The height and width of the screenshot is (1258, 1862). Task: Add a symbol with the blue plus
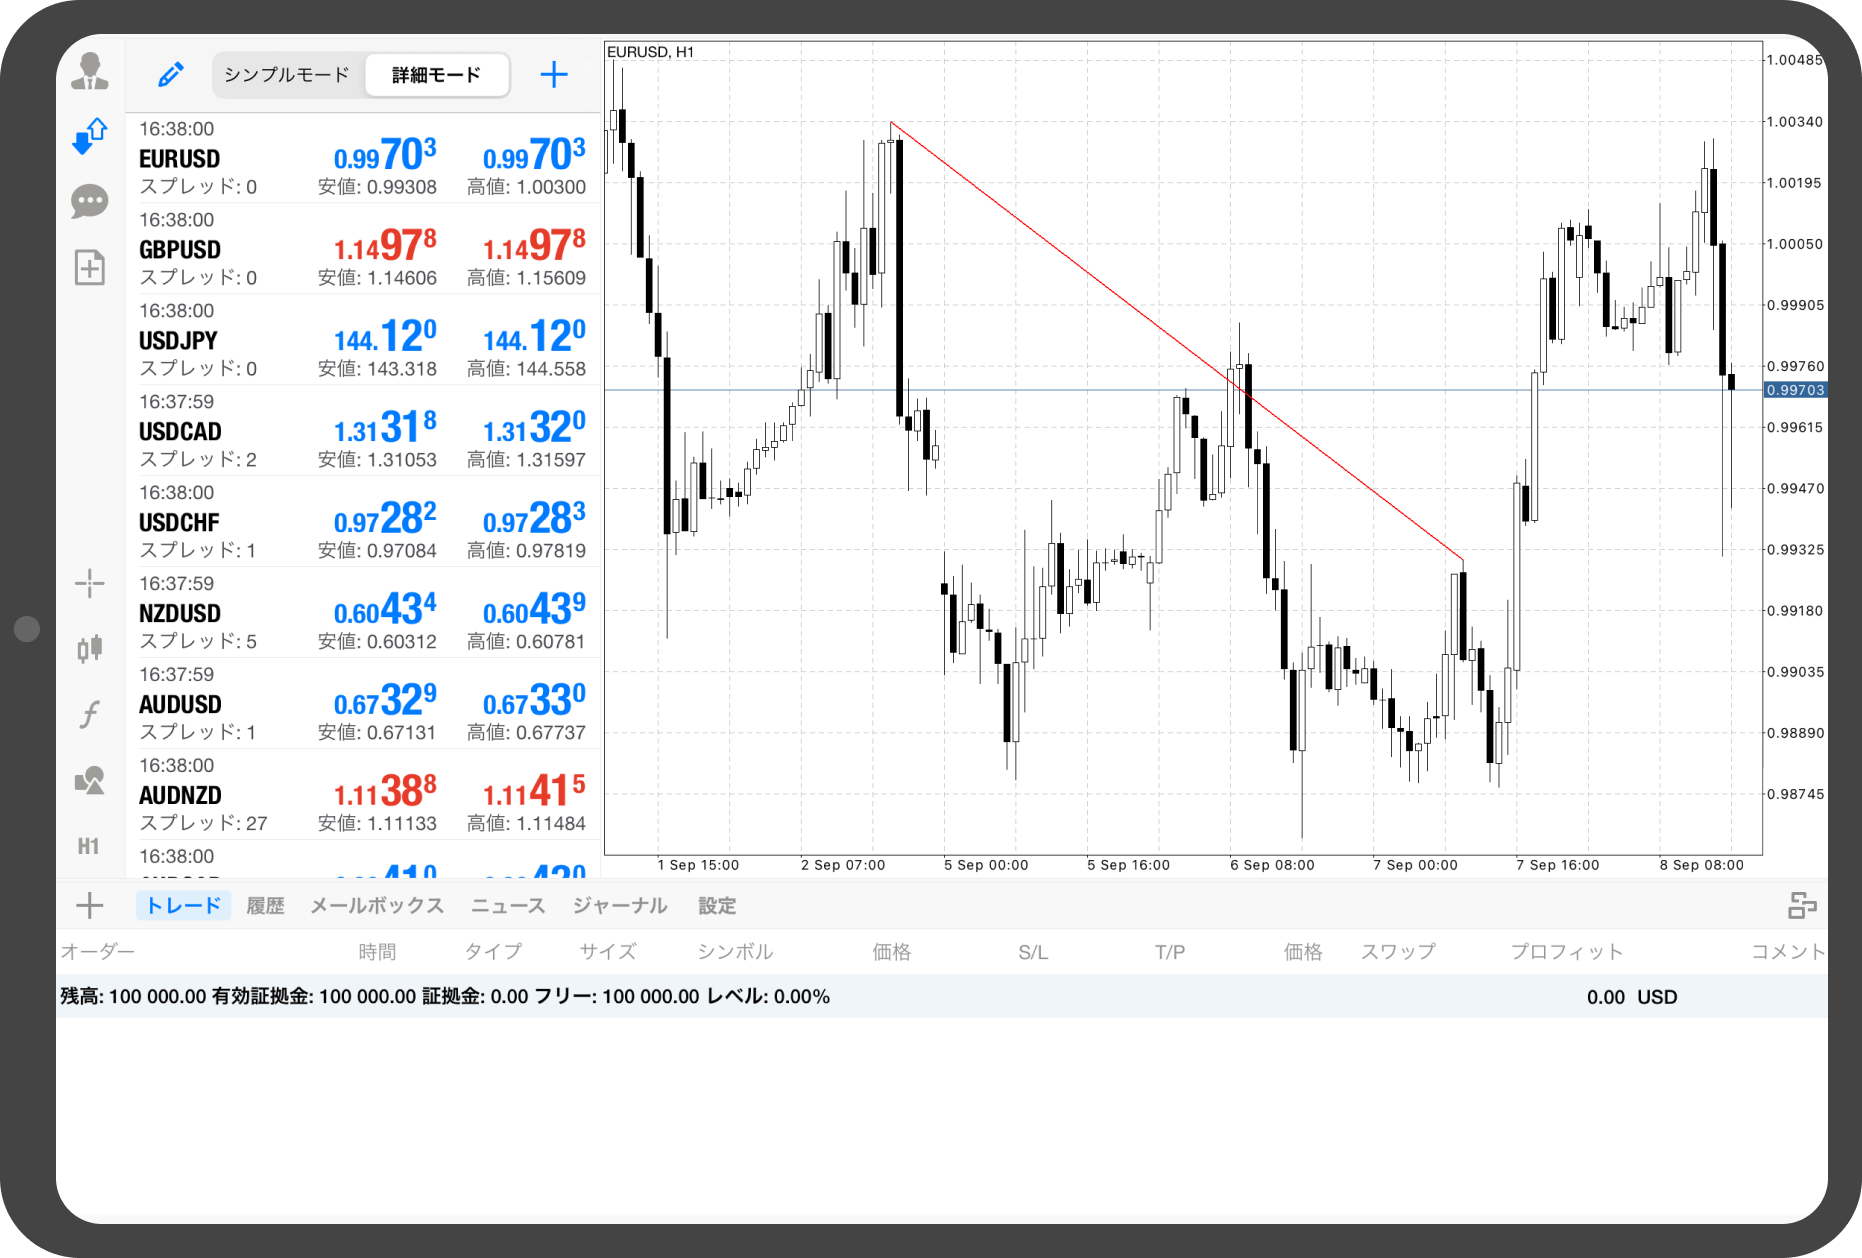[x=554, y=74]
